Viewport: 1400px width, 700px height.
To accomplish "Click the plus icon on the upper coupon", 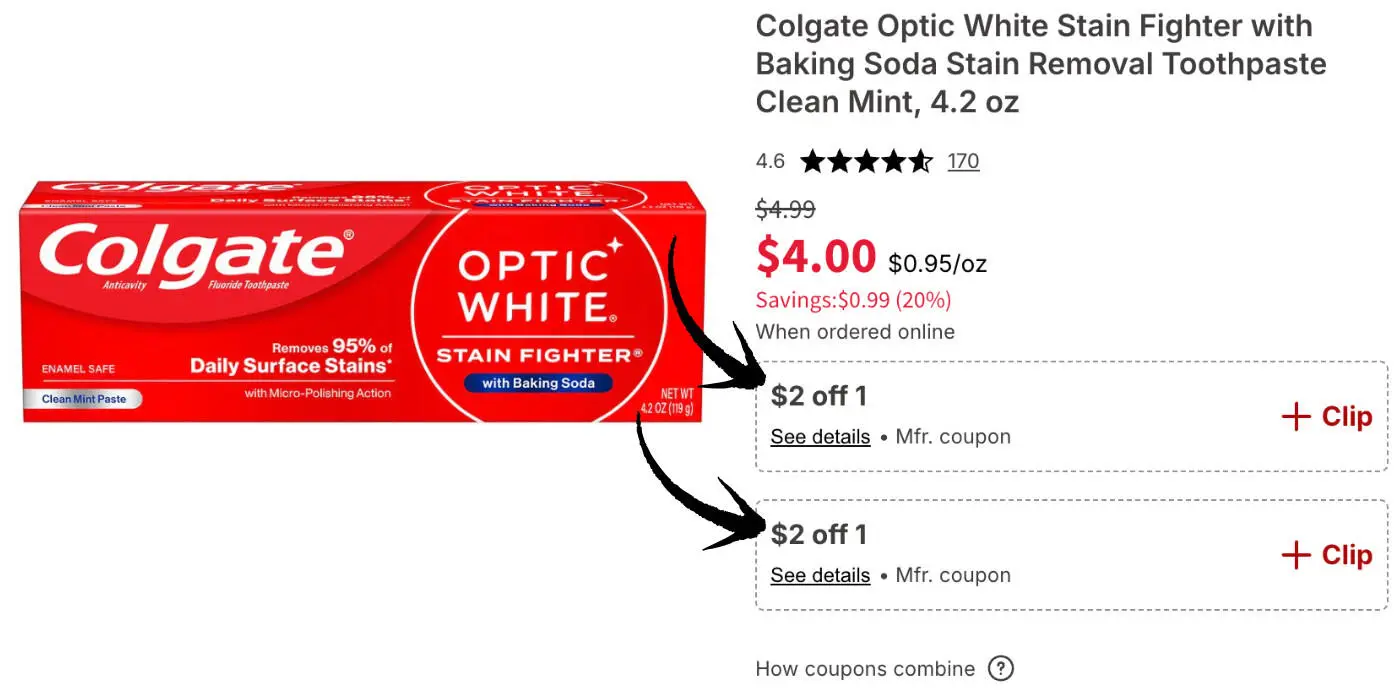I will click(1296, 417).
